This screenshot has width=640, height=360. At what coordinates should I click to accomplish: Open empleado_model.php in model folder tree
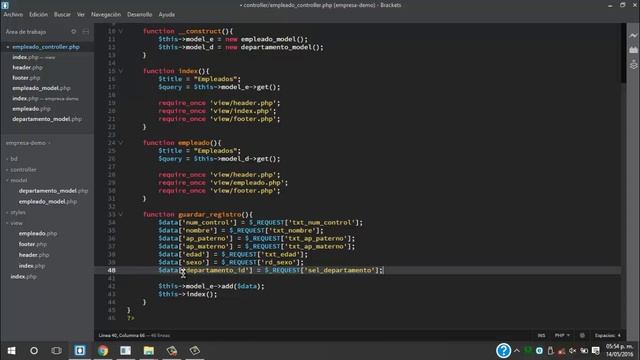pos(48,202)
